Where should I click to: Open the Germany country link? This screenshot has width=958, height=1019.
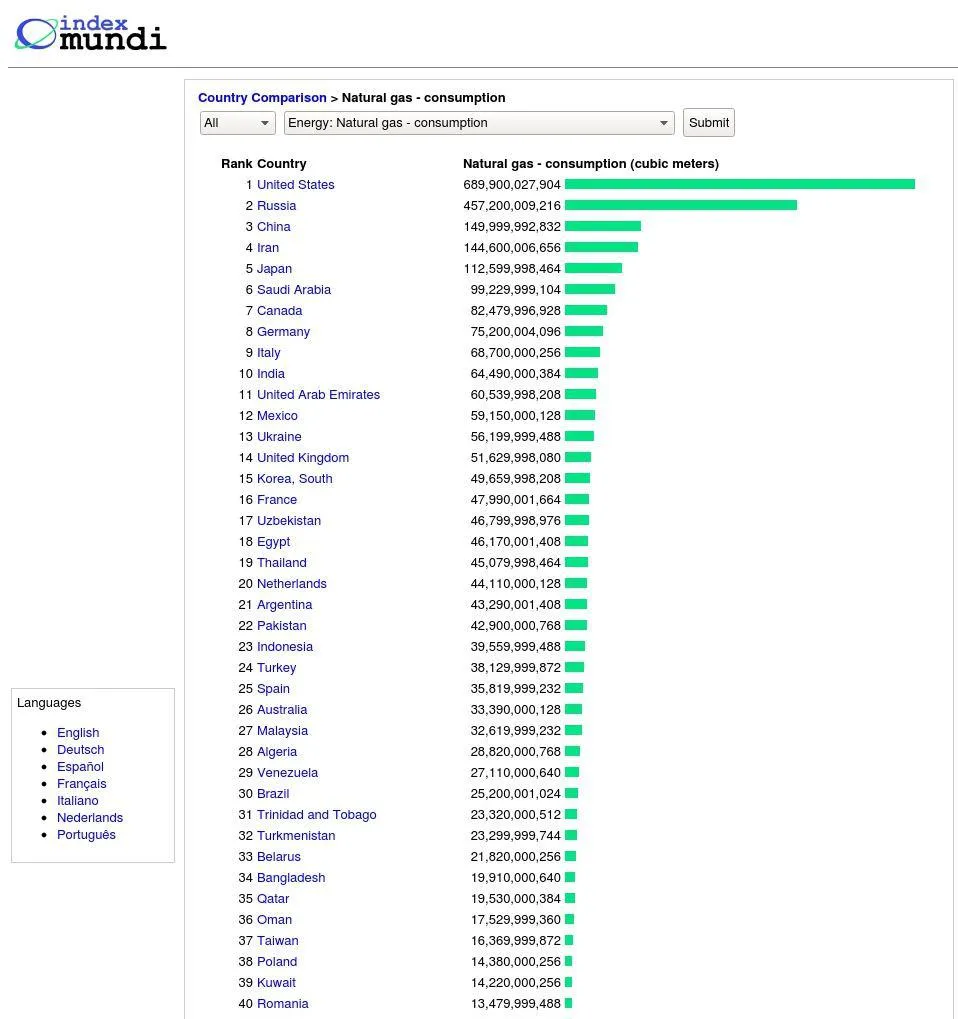pyautogui.click(x=283, y=331)
